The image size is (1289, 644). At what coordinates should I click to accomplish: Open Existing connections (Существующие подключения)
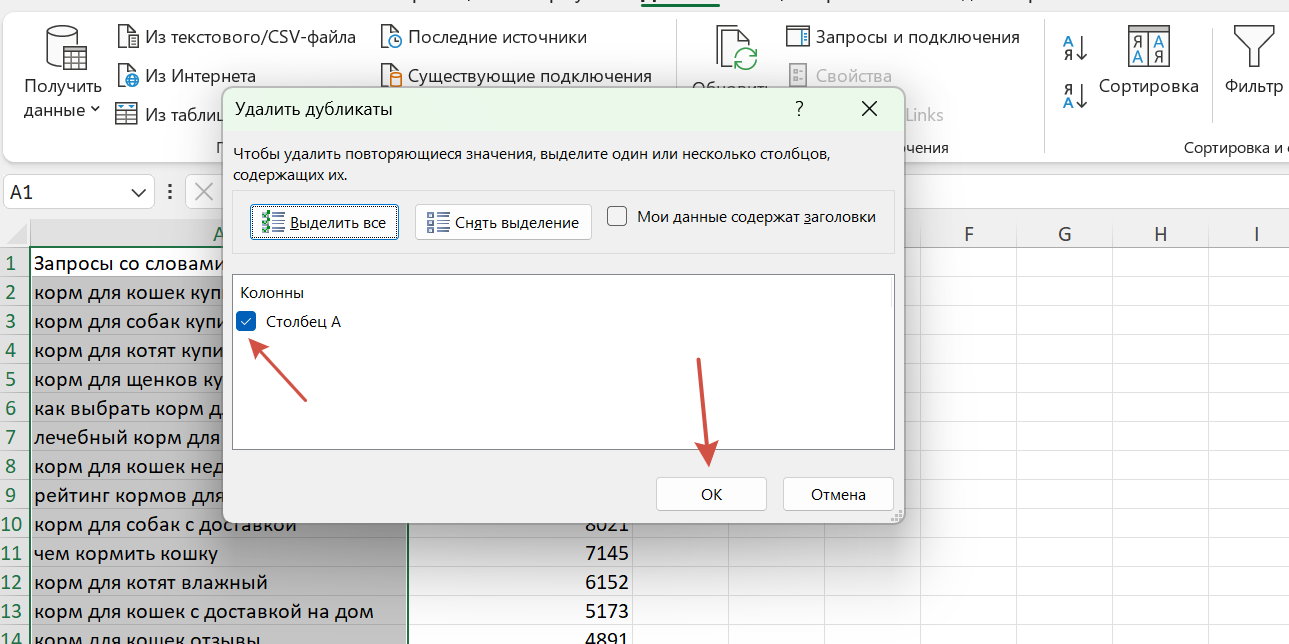tap(516, 76)
